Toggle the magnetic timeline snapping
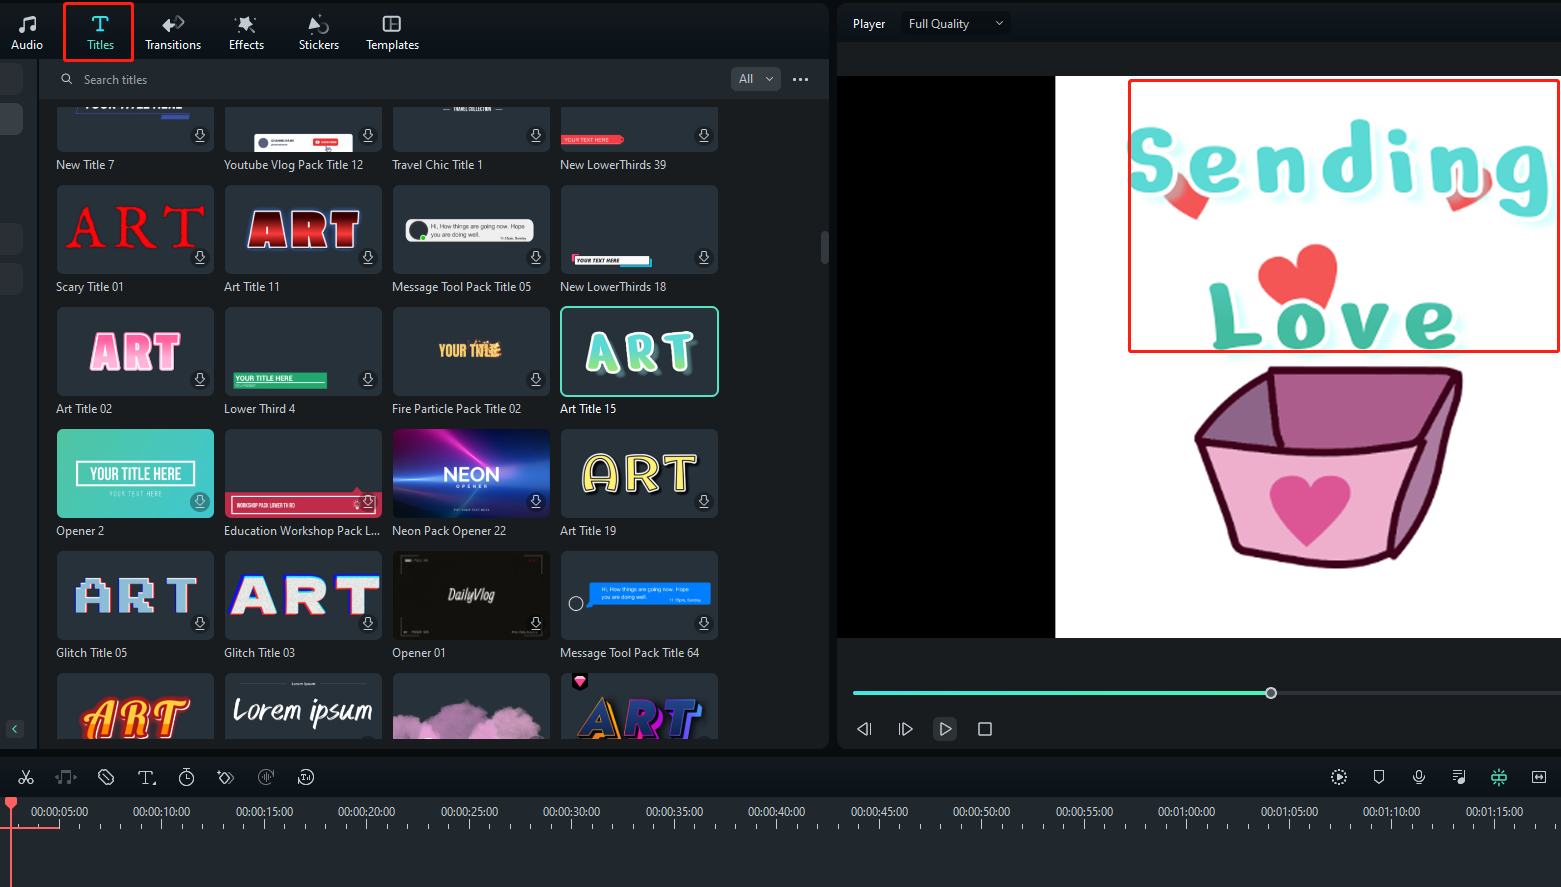Image resolution: width=1561 pixels, height=887 pixels. (1498, 777)
